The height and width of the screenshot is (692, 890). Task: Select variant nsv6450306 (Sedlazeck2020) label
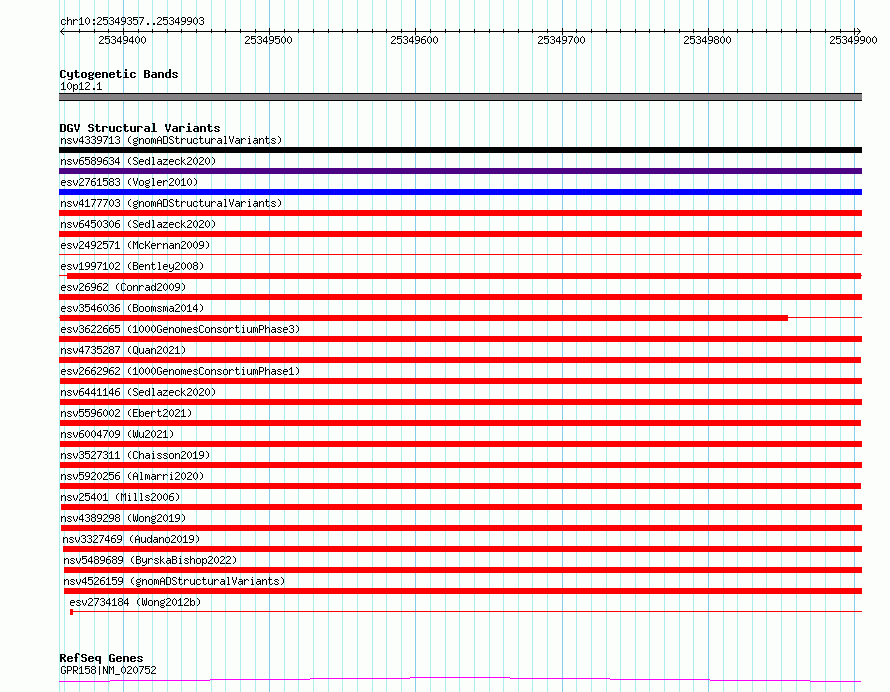click(x=138, y=224)
